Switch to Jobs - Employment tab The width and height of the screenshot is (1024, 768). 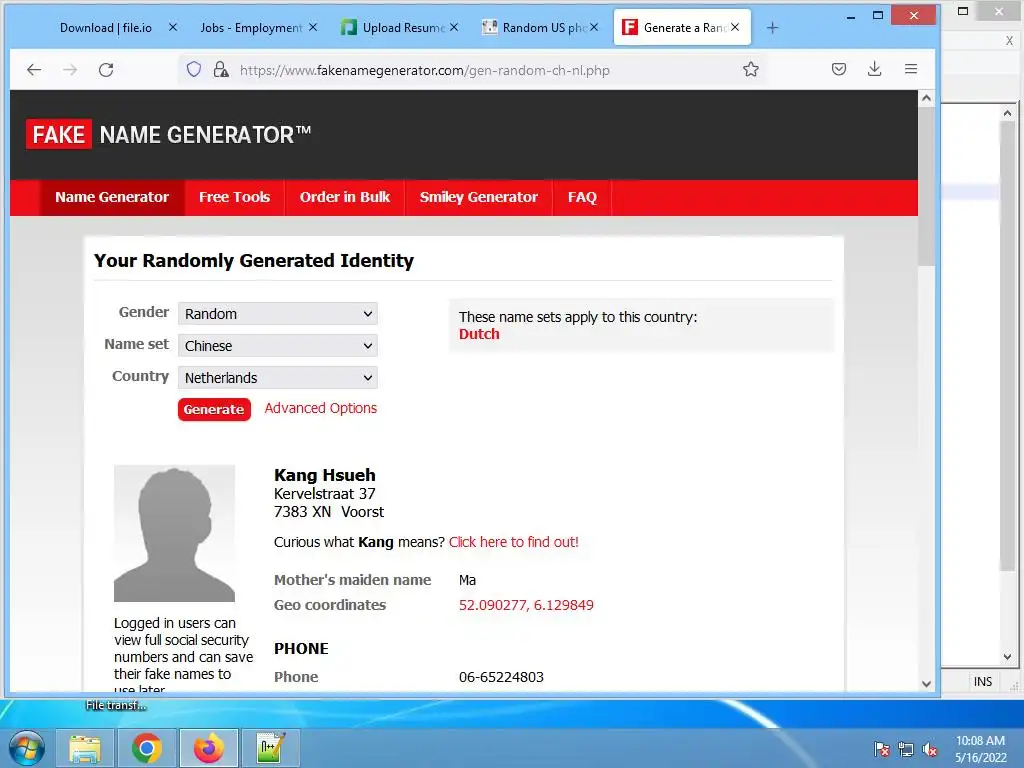pos(251,27)
